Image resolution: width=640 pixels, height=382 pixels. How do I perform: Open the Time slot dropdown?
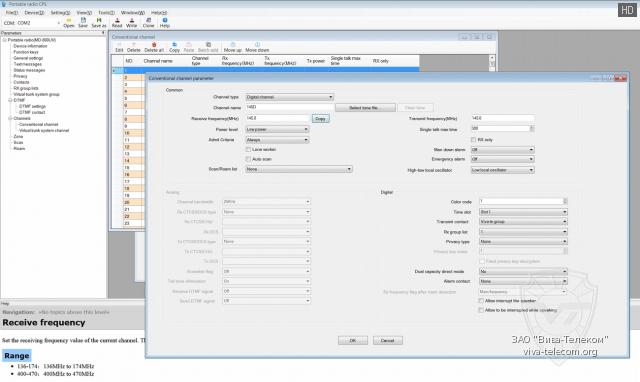point(523,212)
